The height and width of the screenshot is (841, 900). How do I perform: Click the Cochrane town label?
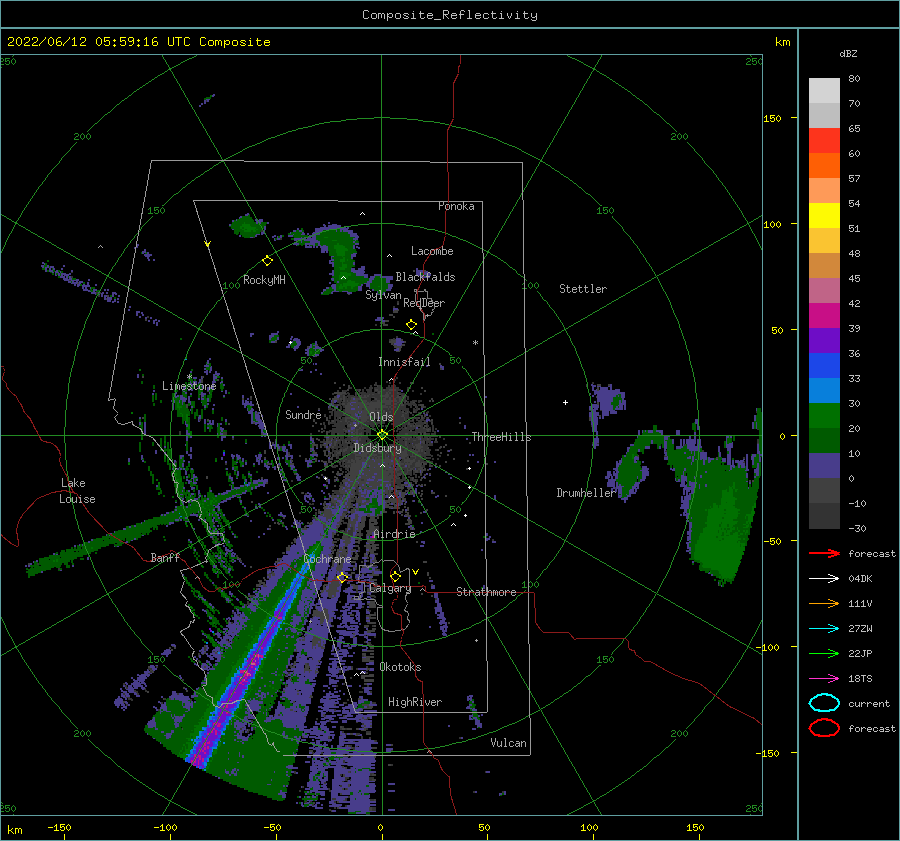click(327, 559)
